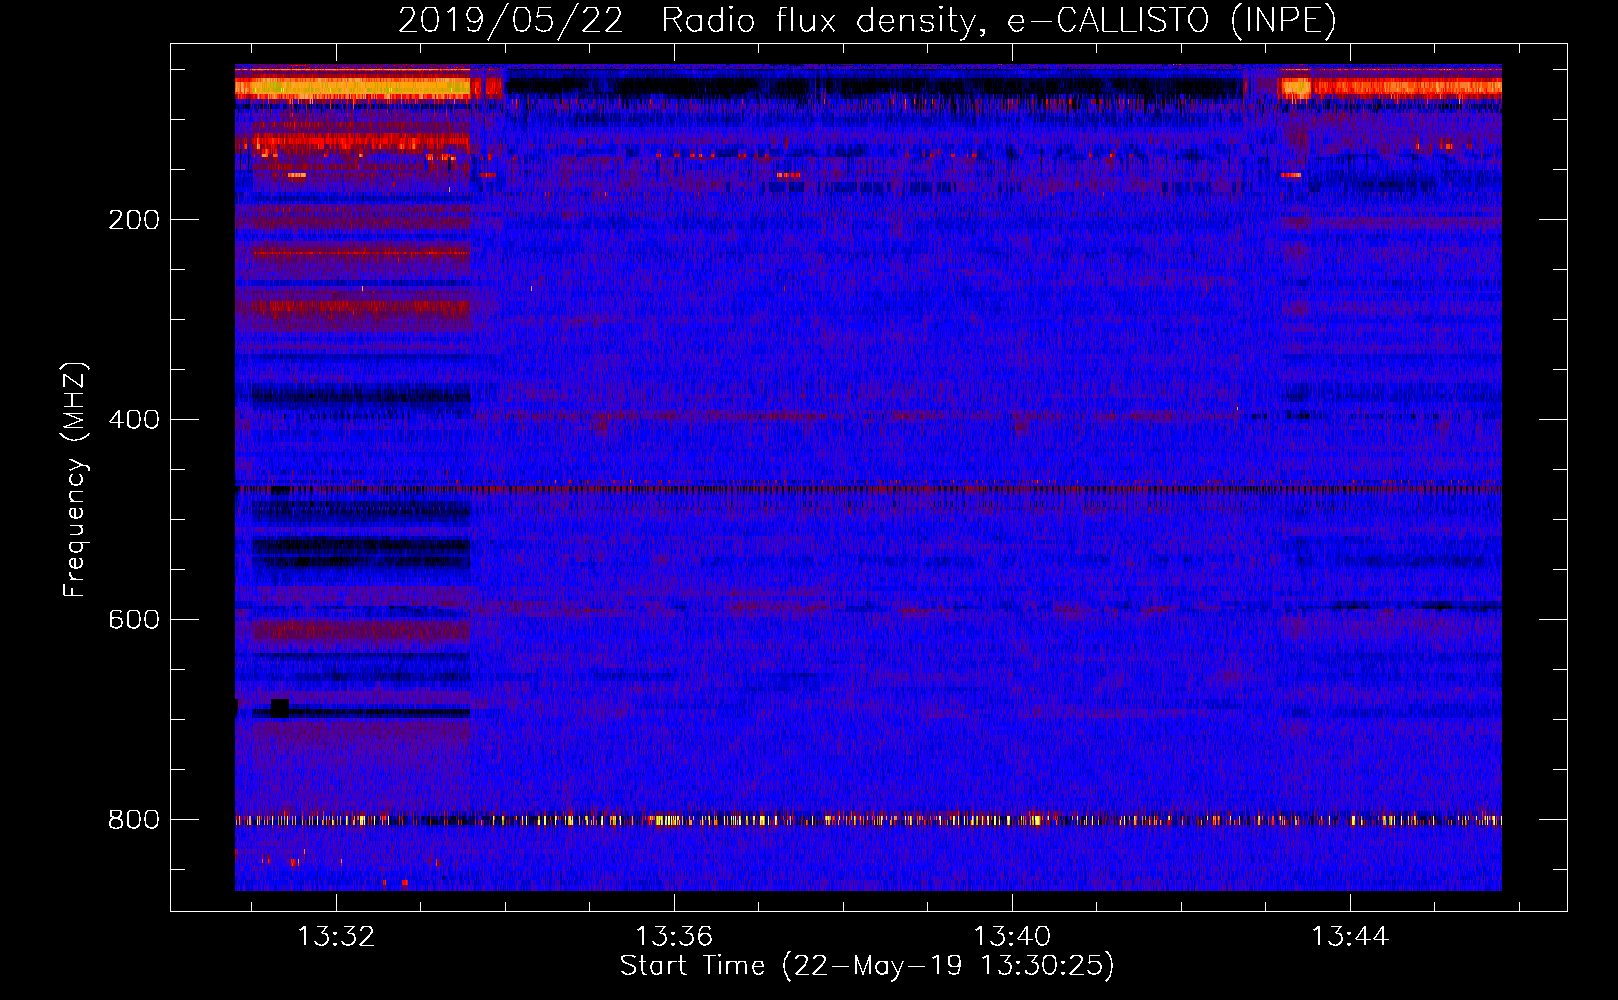
Task: Click the 13:36 time axis label
Action: (x=674, y=936)
